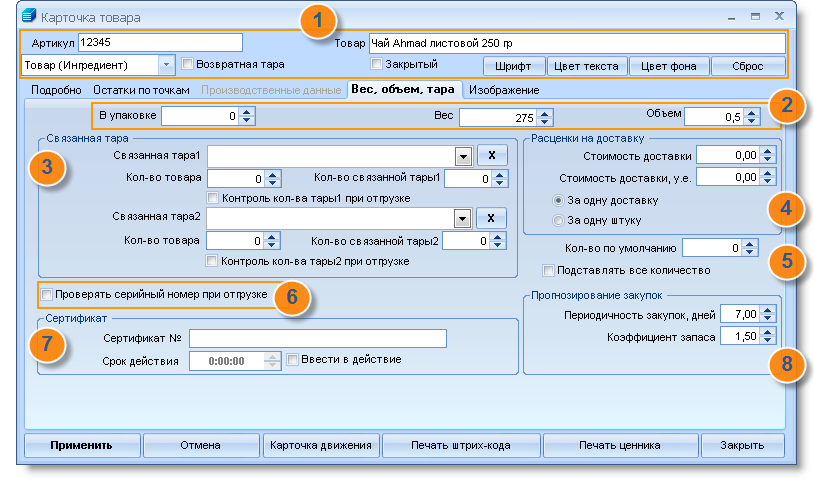Expand the Связанная тара1 dropdown list
This screenshot has height=479, width=814.
click(462, 155)
